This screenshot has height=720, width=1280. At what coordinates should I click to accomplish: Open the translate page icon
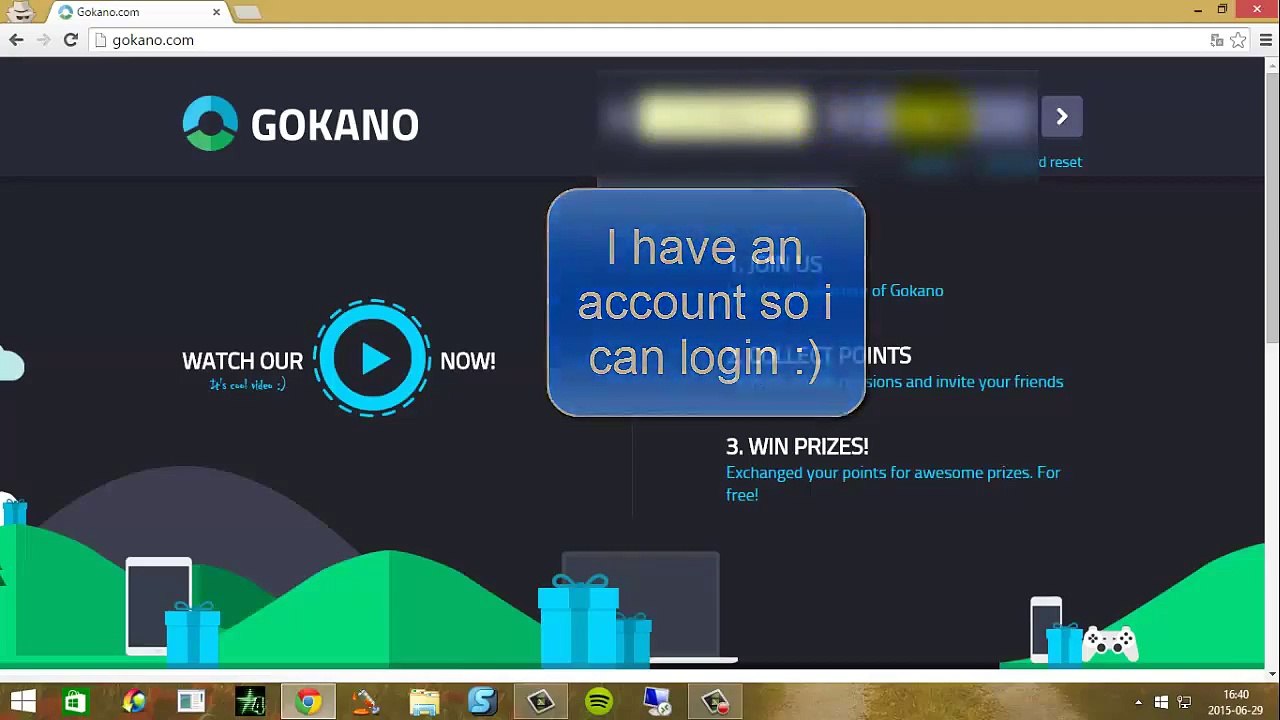point(1217,40)
